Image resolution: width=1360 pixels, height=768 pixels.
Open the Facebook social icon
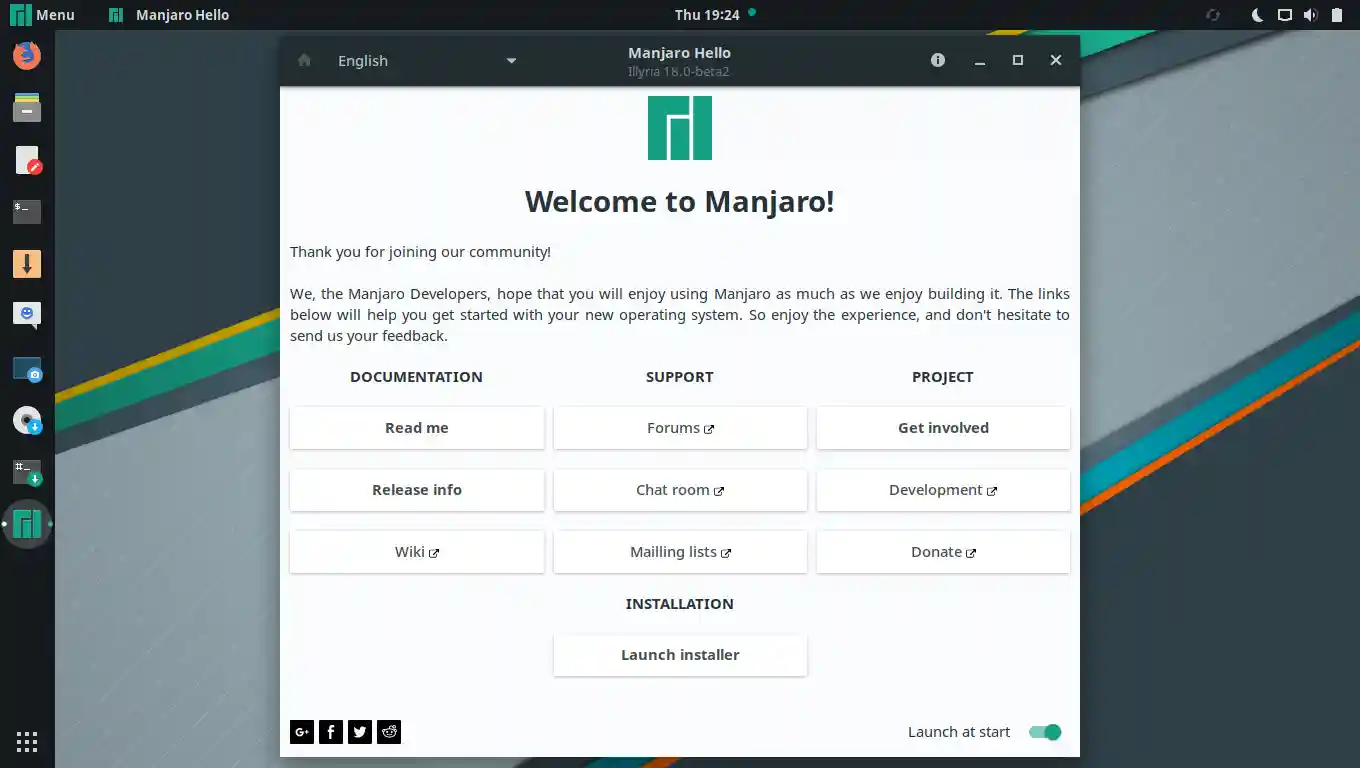331,732
